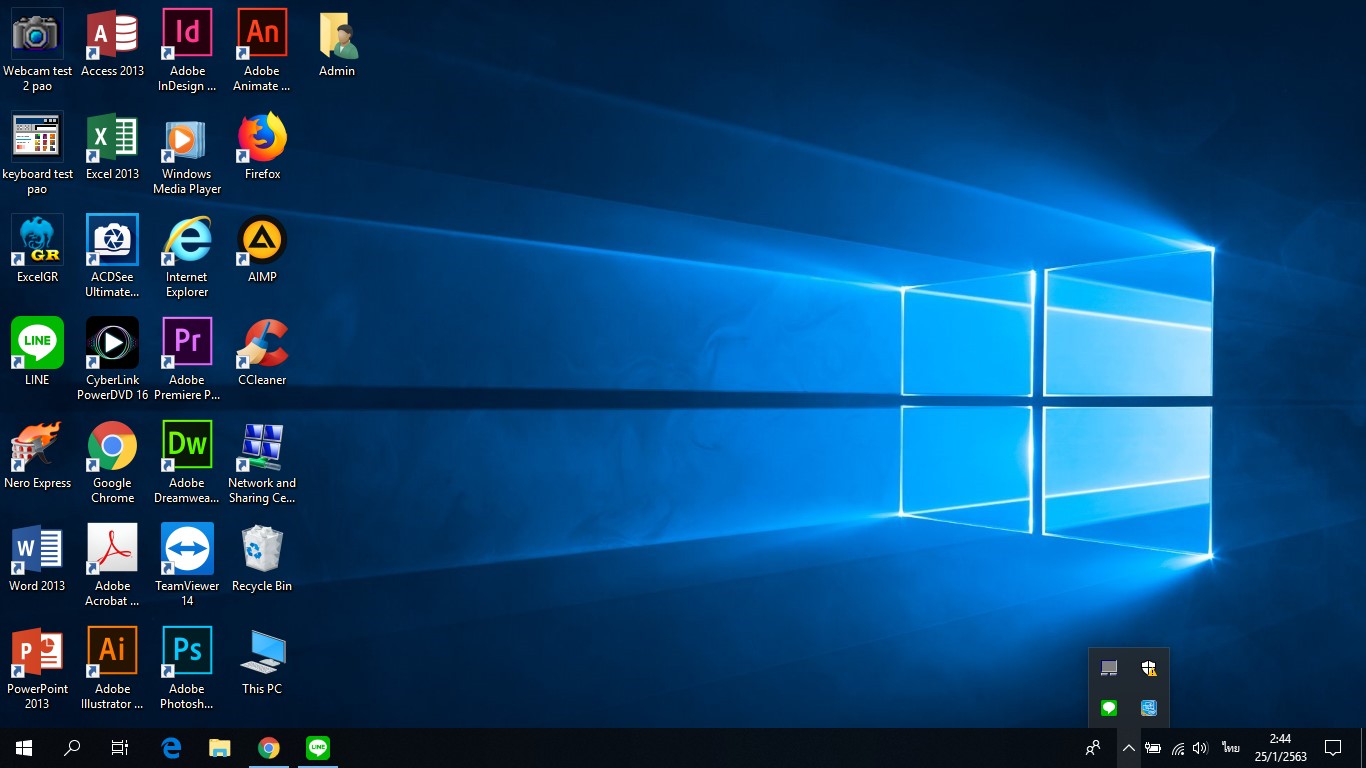Select the Word 2013 desktop shortcut

[x=37, y=559]
